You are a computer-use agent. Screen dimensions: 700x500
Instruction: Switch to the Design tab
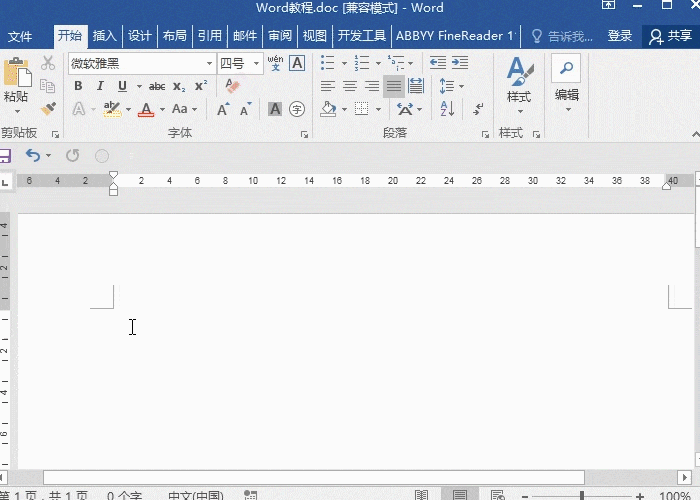point(140,36)
